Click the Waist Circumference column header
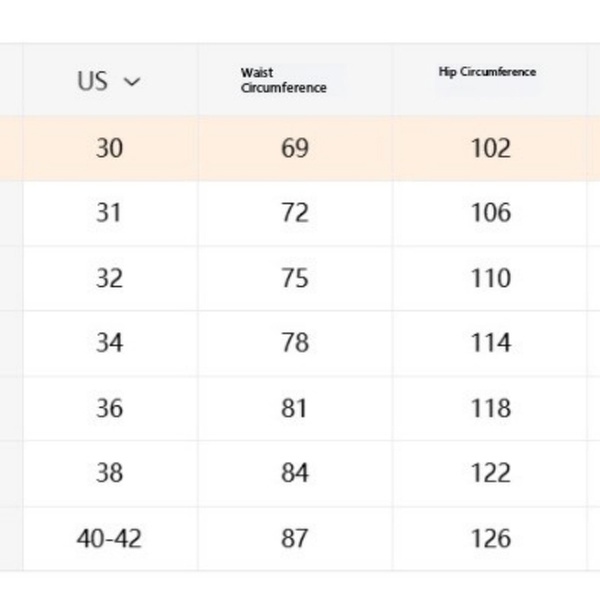 (x=283, y=80)
